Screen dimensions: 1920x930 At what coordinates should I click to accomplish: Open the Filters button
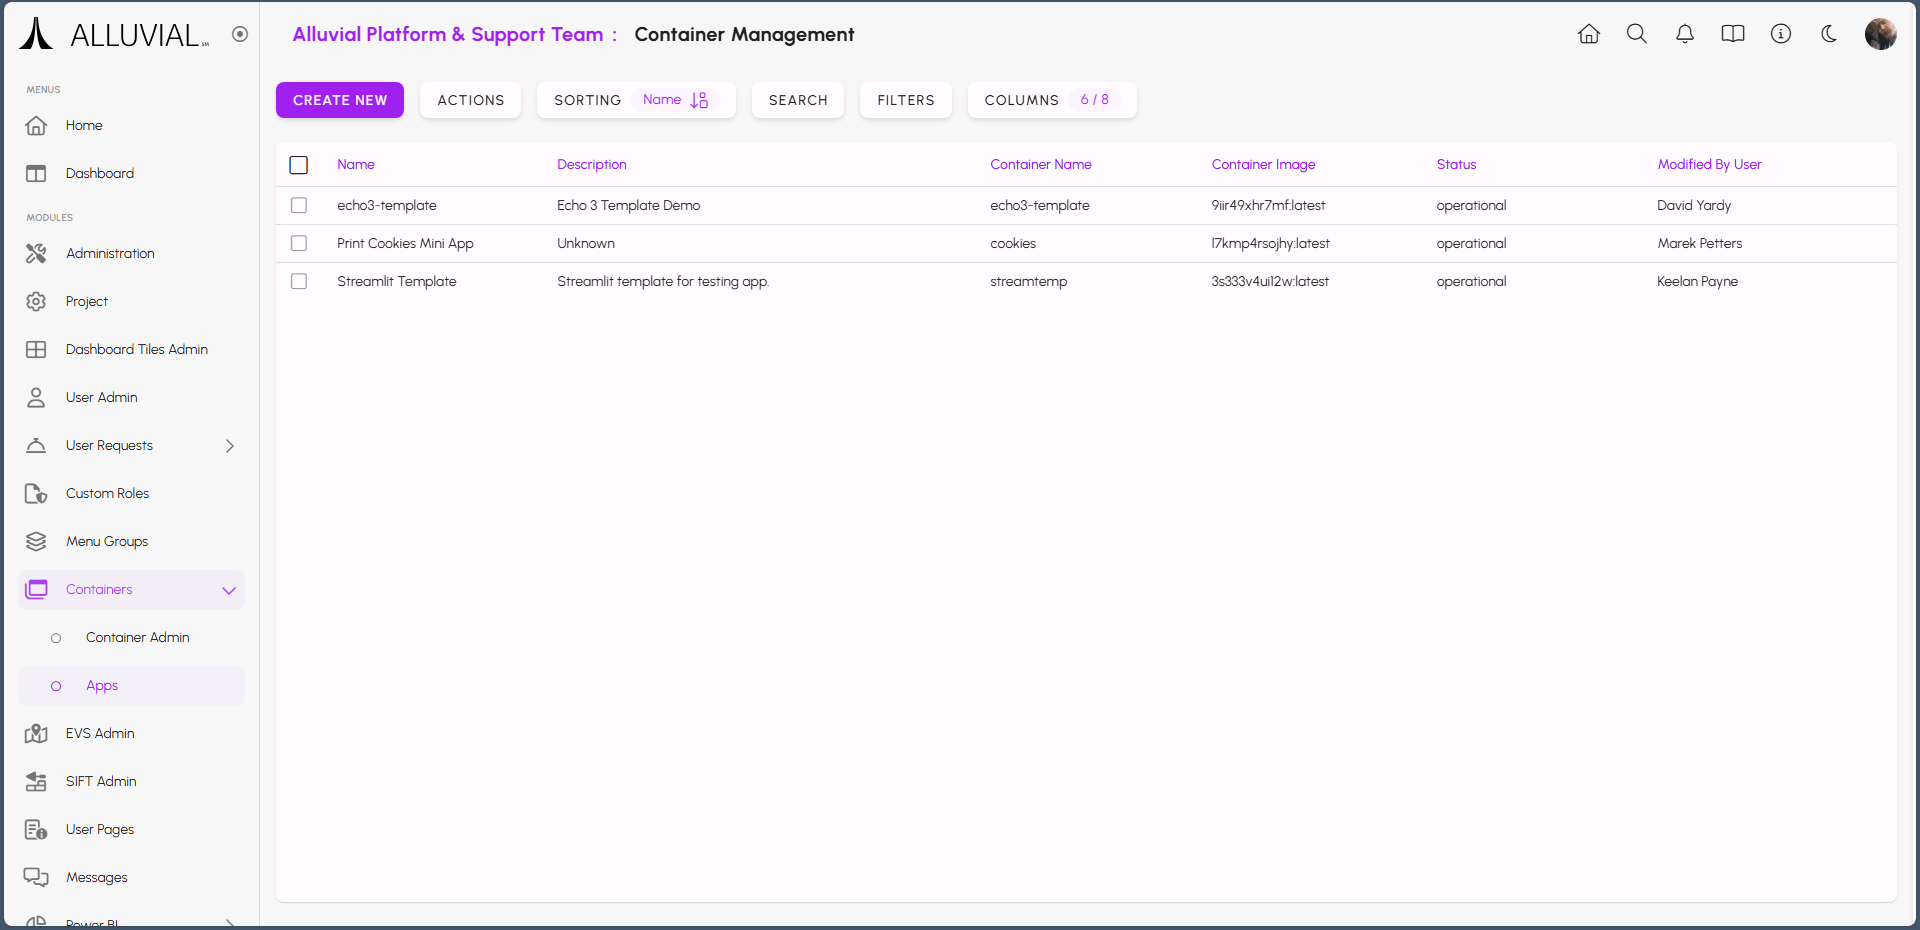[905, 100]
